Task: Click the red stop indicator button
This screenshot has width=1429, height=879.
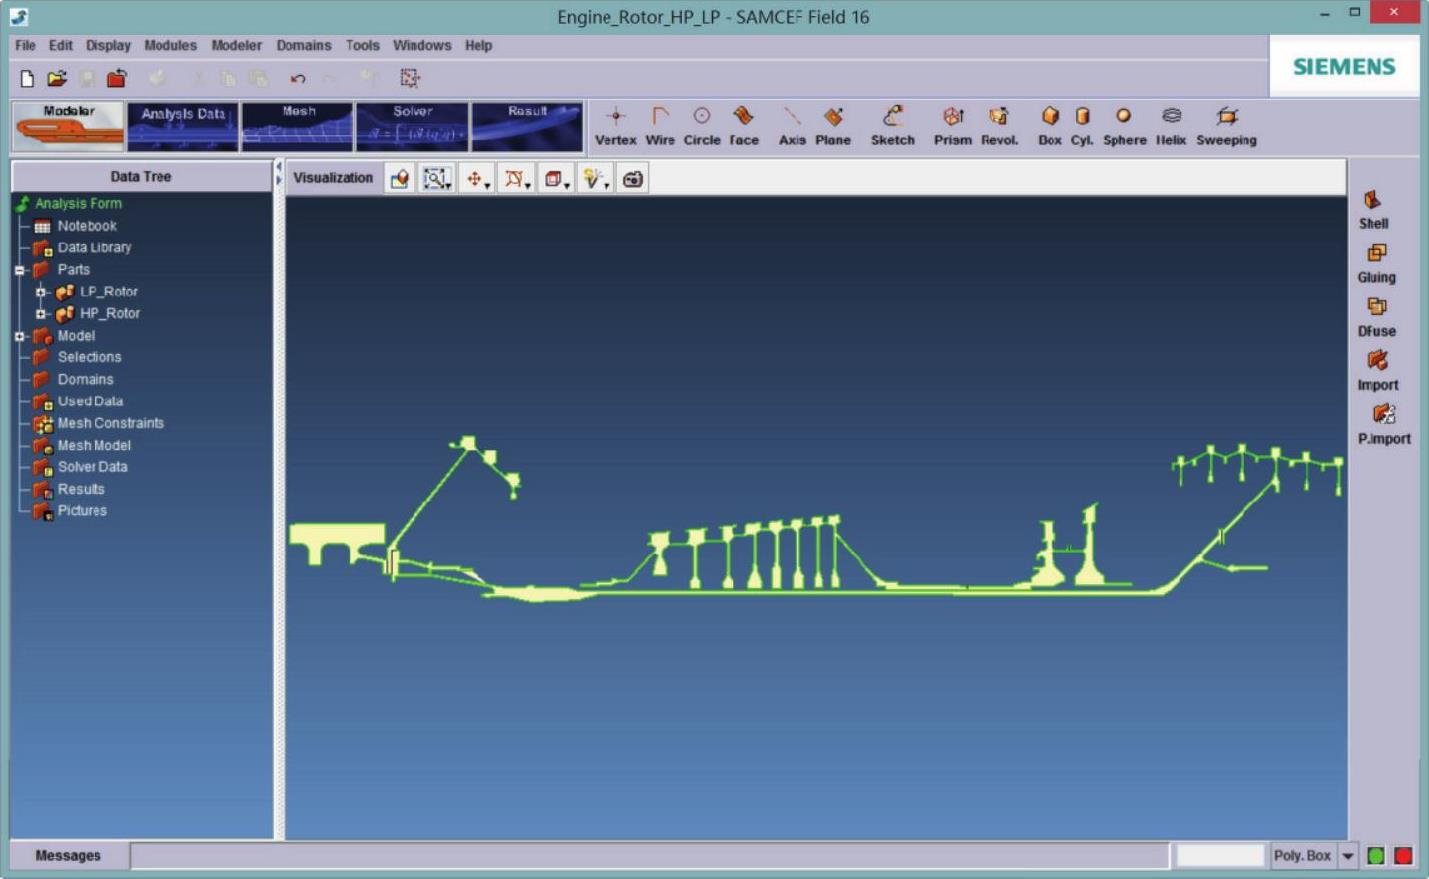Action: pos(1403,856)
